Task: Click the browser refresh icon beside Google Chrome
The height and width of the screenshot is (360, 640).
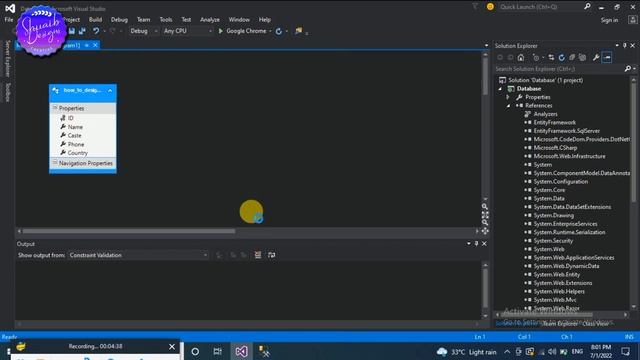Action: [279, 31]
